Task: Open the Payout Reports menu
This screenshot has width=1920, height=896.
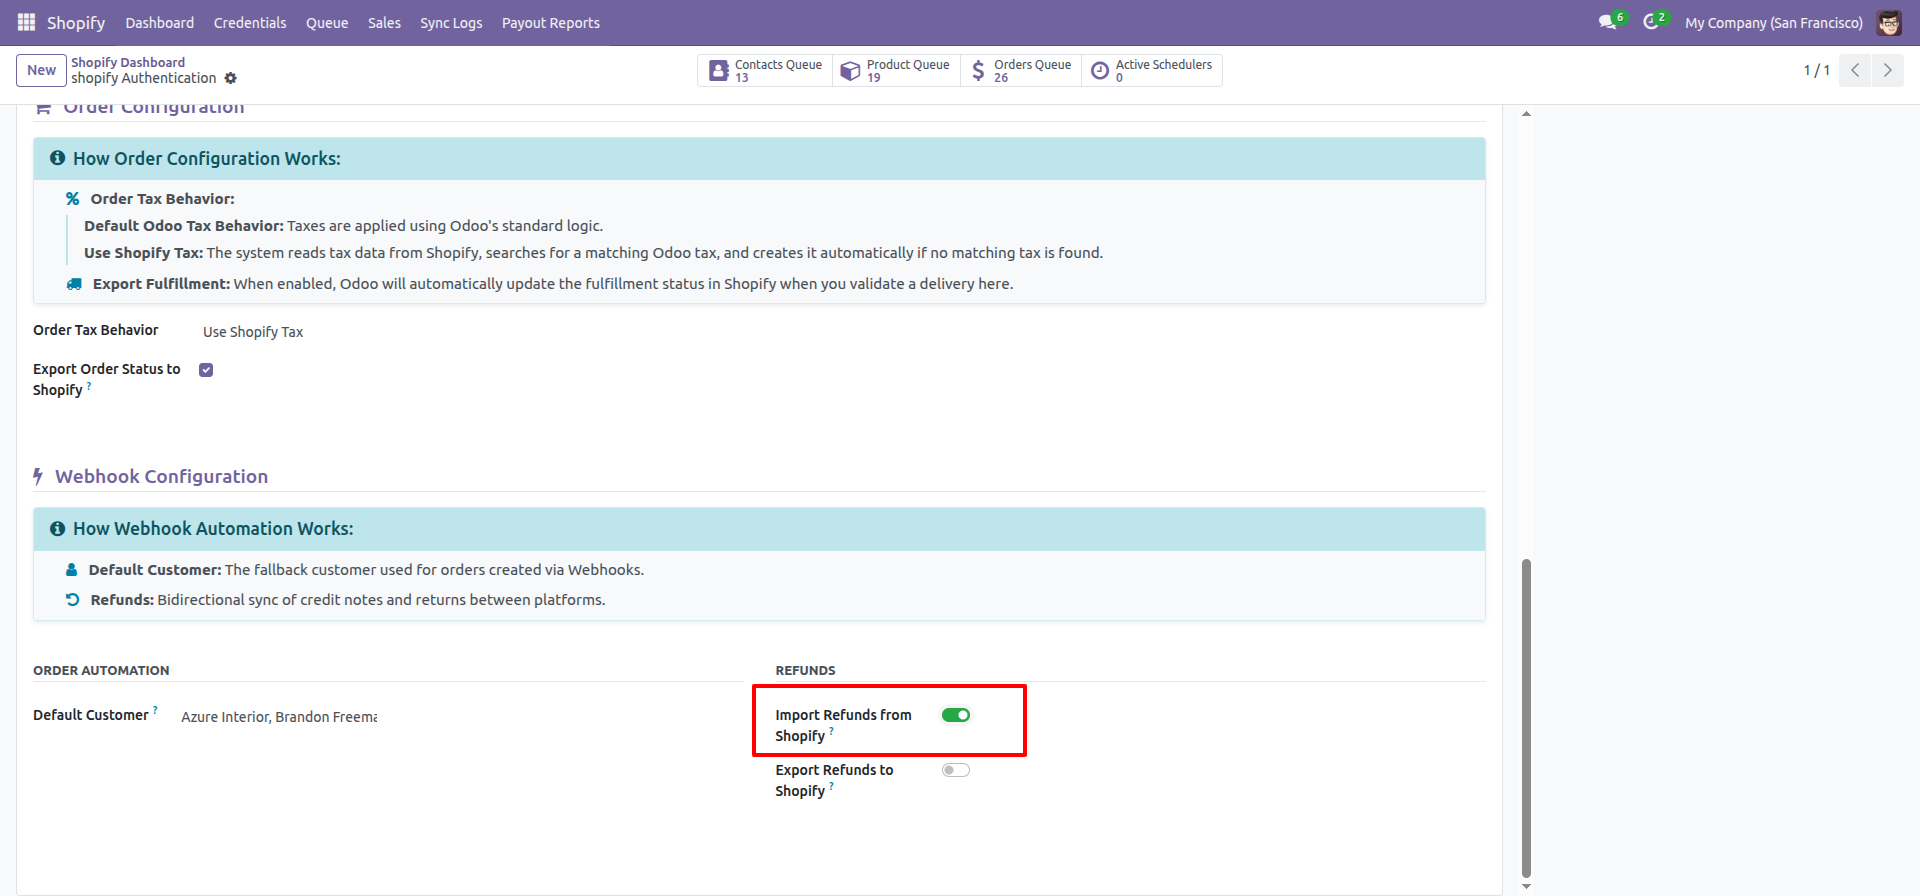Action: coord(551,22)
